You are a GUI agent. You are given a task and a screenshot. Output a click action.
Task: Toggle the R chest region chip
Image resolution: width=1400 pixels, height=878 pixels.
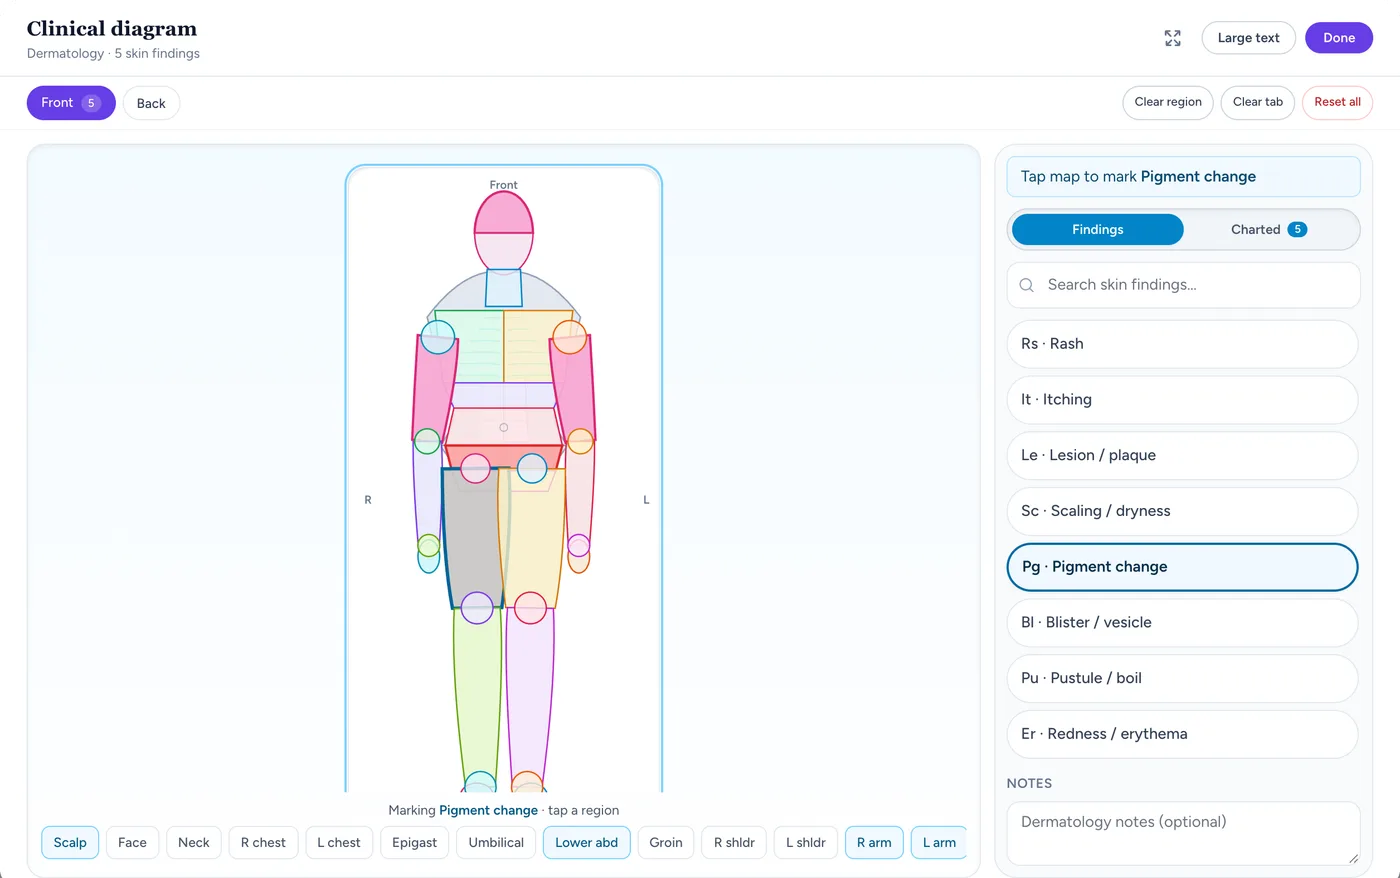pos(263,843)
